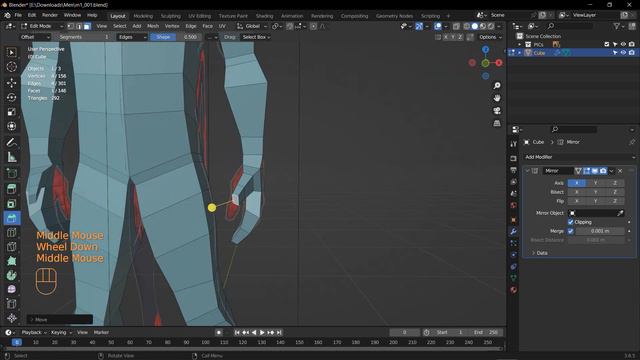This screenshot has height=360, width=640.
Task: Select the active Bevel tool
Action: click(x=11, y=218)
